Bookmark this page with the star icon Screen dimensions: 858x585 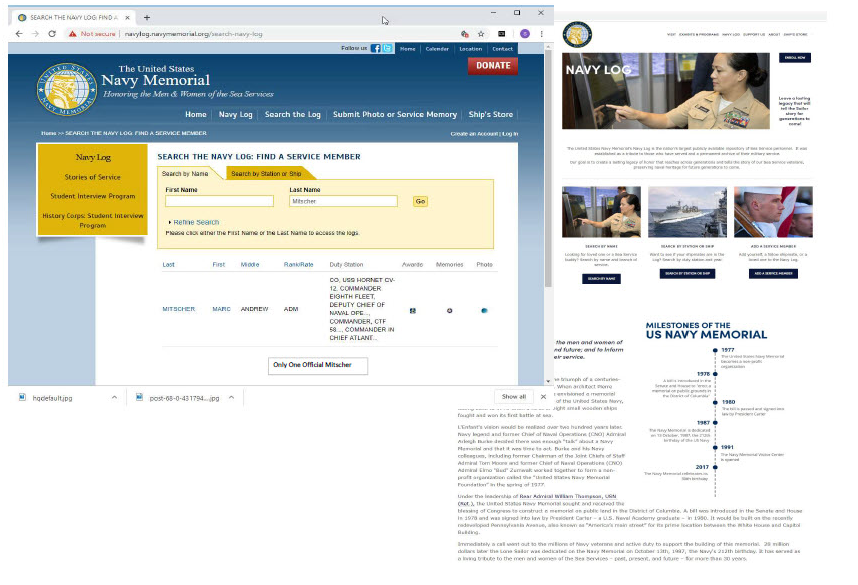(x=481, y=34)
